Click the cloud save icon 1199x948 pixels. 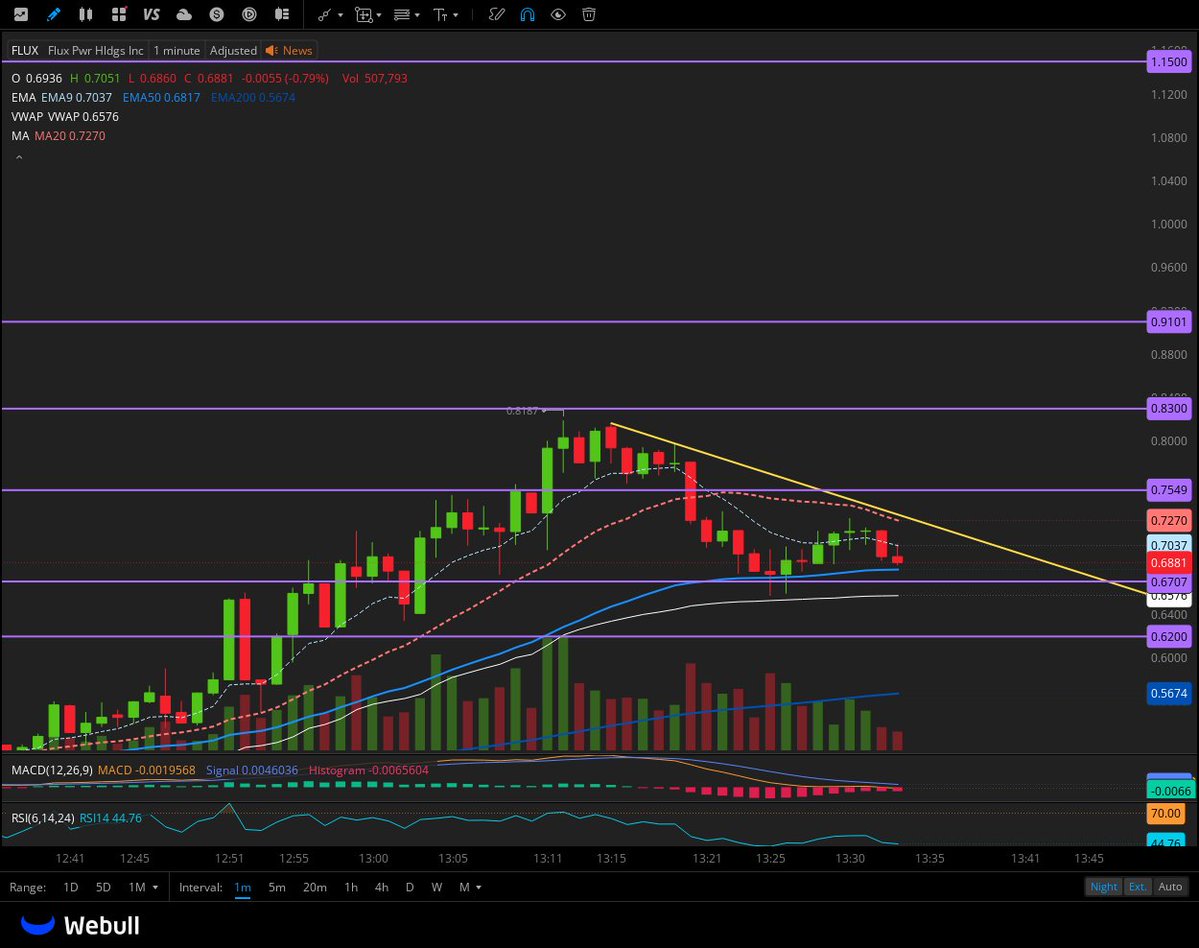(184, 15)
